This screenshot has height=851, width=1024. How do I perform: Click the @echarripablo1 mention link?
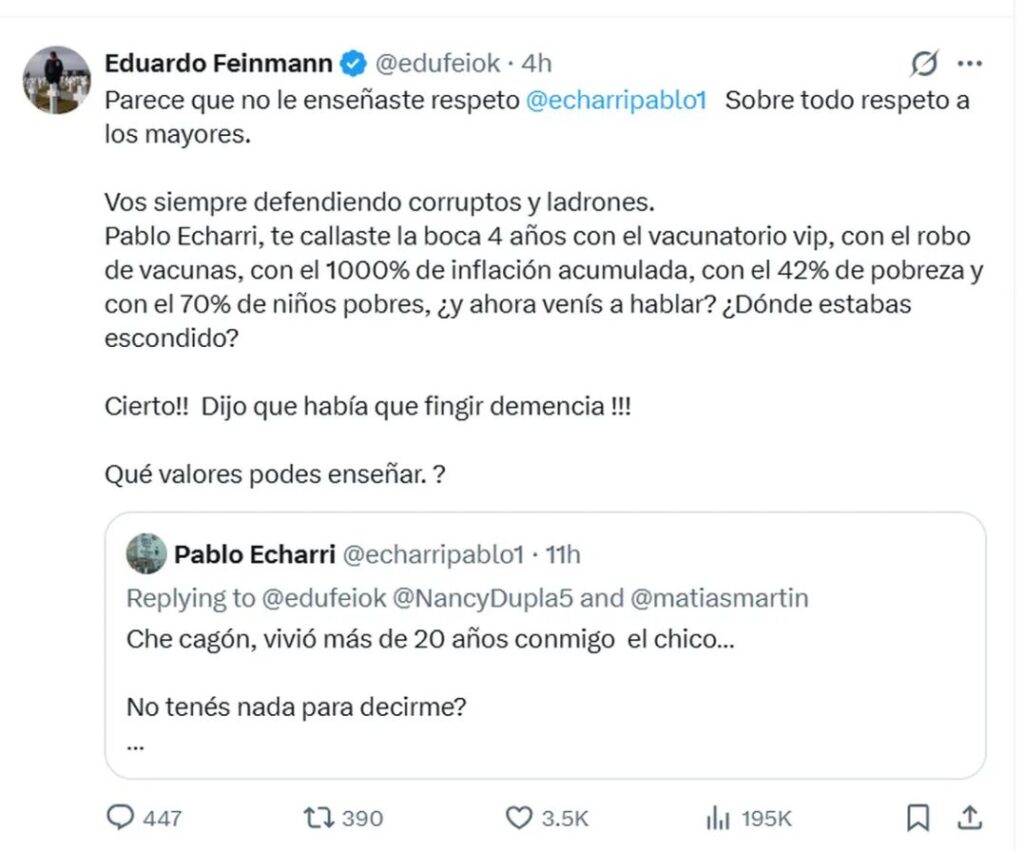click(x=616, y=101)
